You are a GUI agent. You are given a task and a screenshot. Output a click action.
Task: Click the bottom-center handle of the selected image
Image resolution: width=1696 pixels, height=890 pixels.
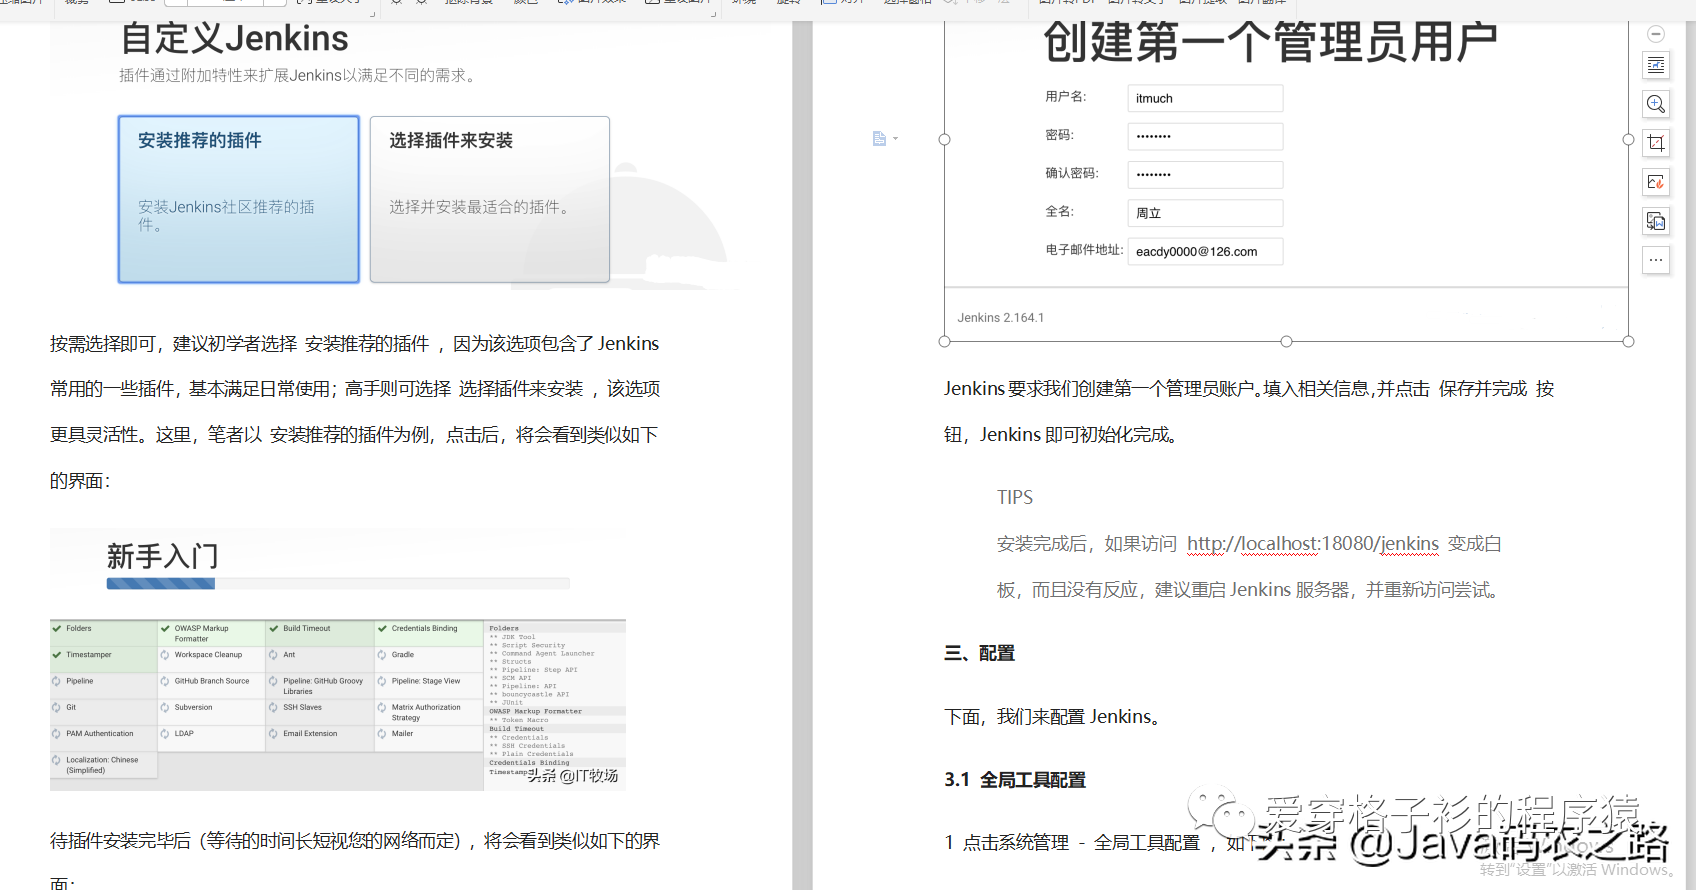[x=1286, y=342]
